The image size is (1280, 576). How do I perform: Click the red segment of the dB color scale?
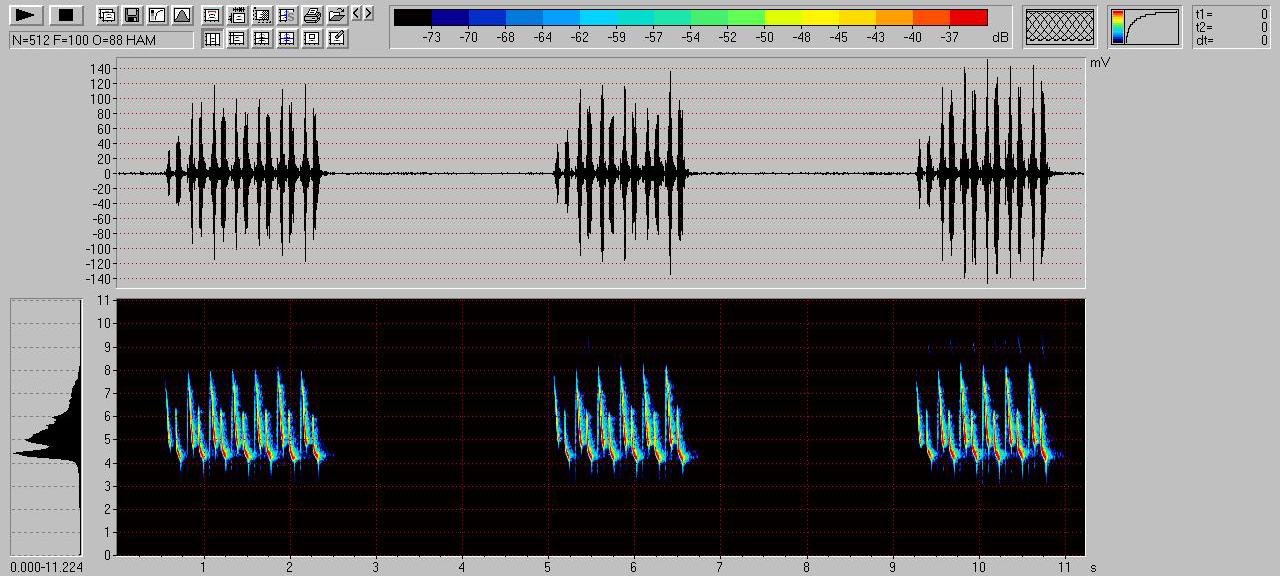[x=968, y=17]
